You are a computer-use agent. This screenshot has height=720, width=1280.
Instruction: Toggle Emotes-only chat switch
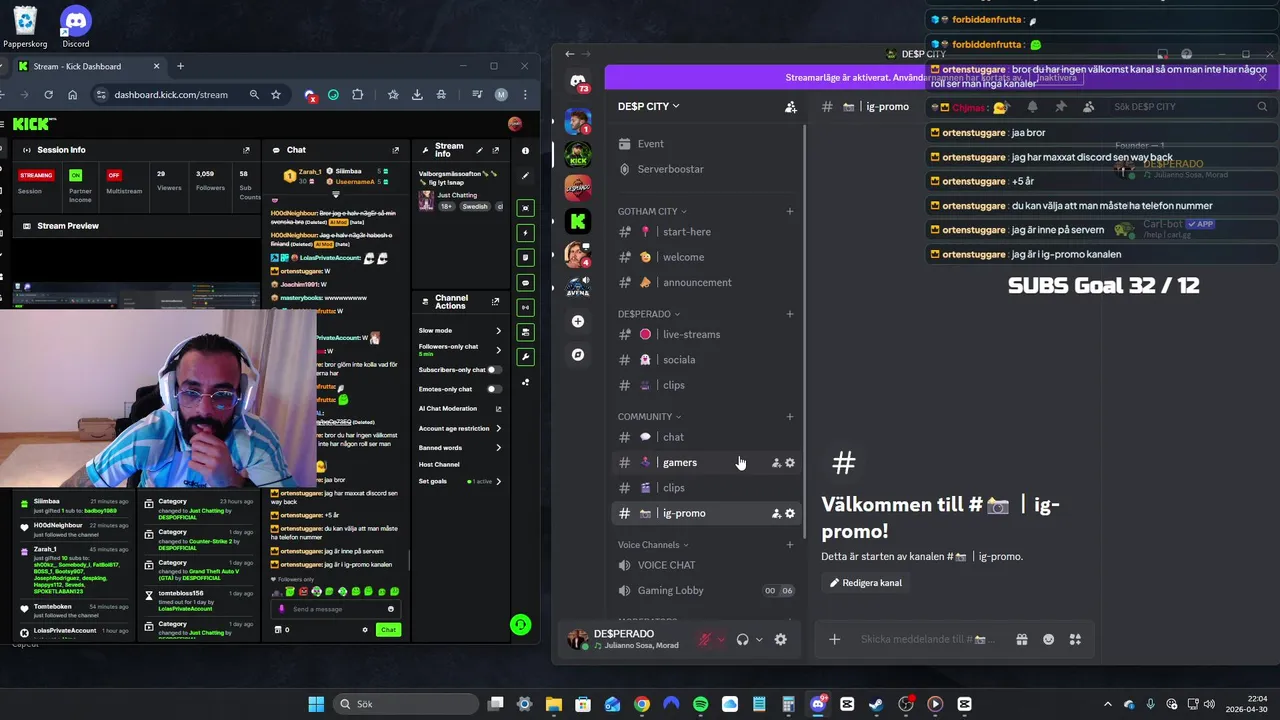click(x=494, y=389)
